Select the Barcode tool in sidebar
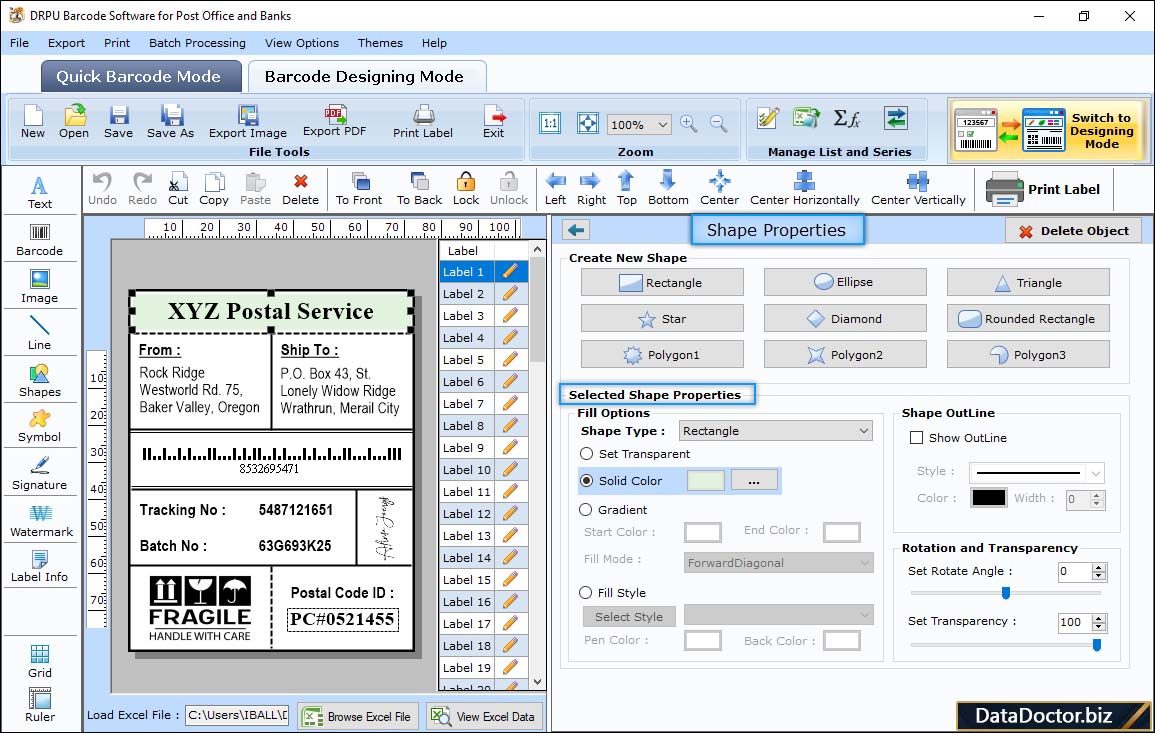Viewport: 1155px width, 733px height. tap(40, 240)
